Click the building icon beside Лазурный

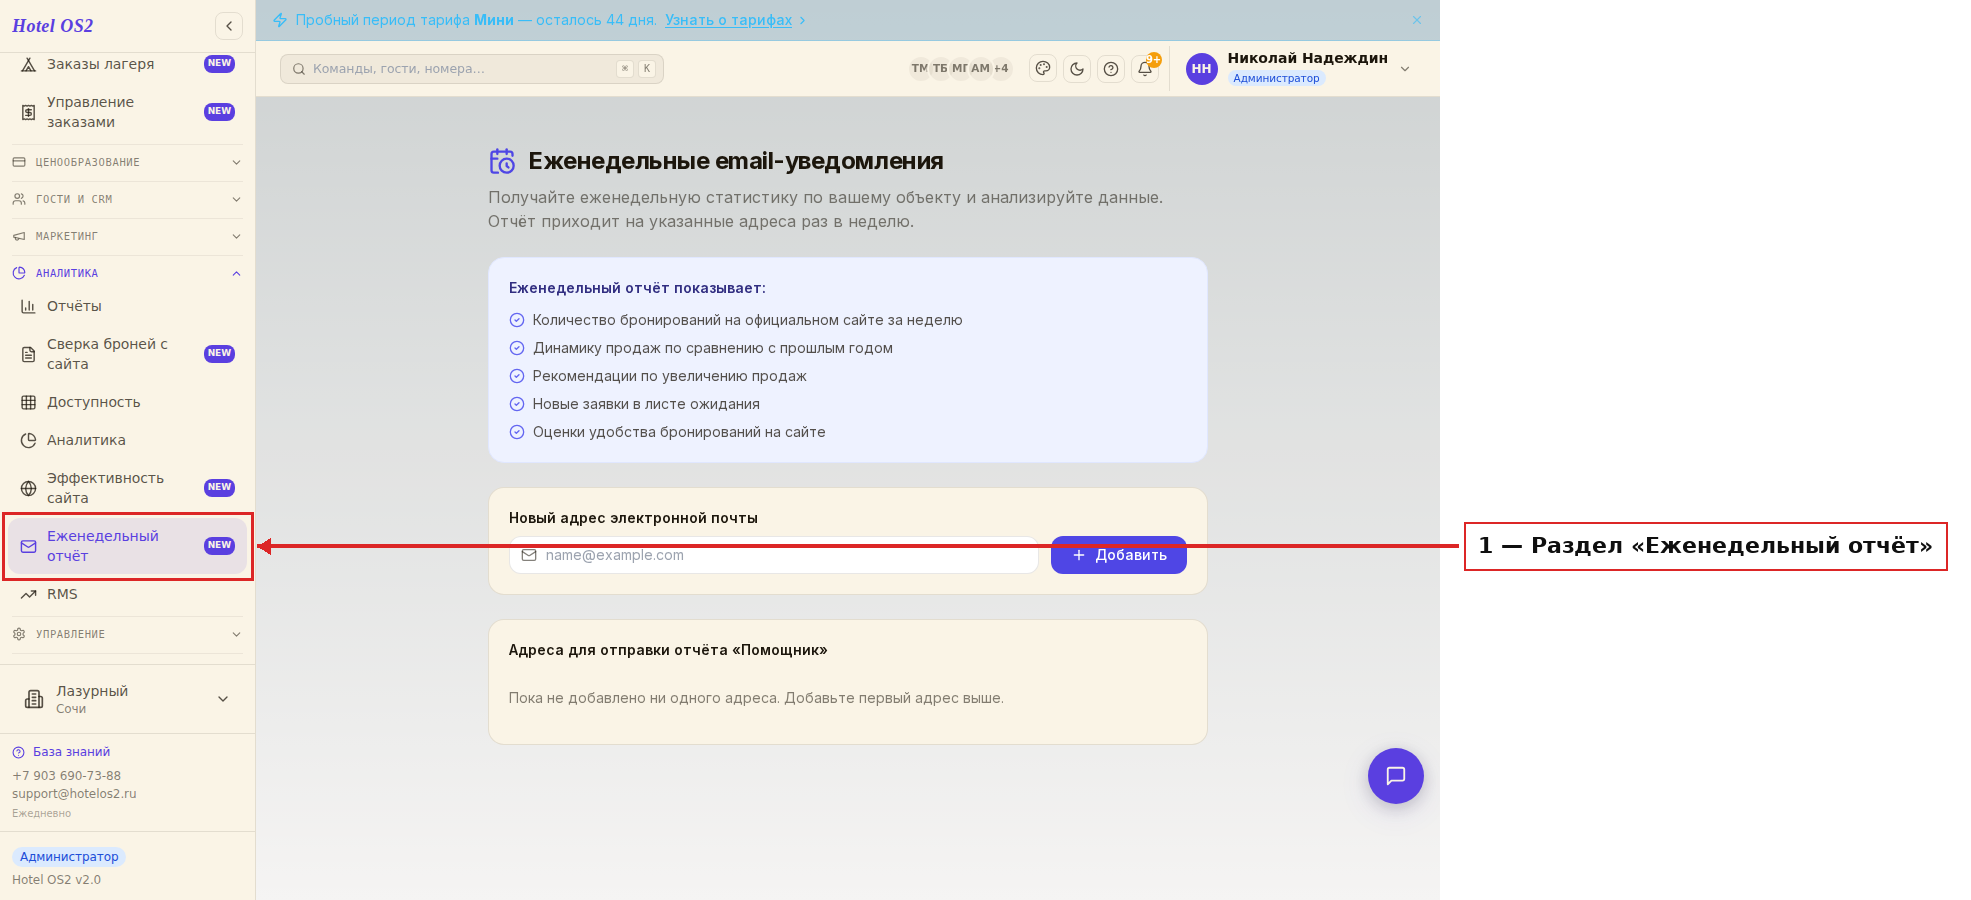click(x=34, y=699)
